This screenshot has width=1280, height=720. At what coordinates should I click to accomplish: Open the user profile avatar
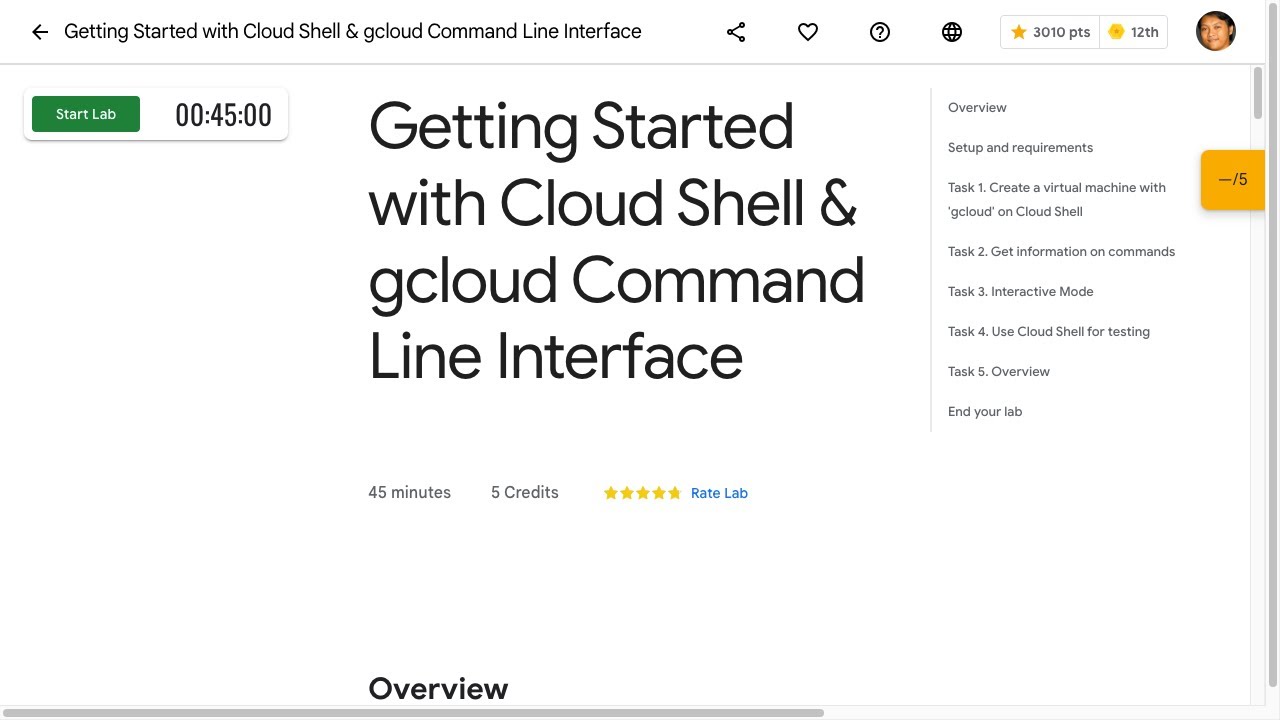(1216, 32)
